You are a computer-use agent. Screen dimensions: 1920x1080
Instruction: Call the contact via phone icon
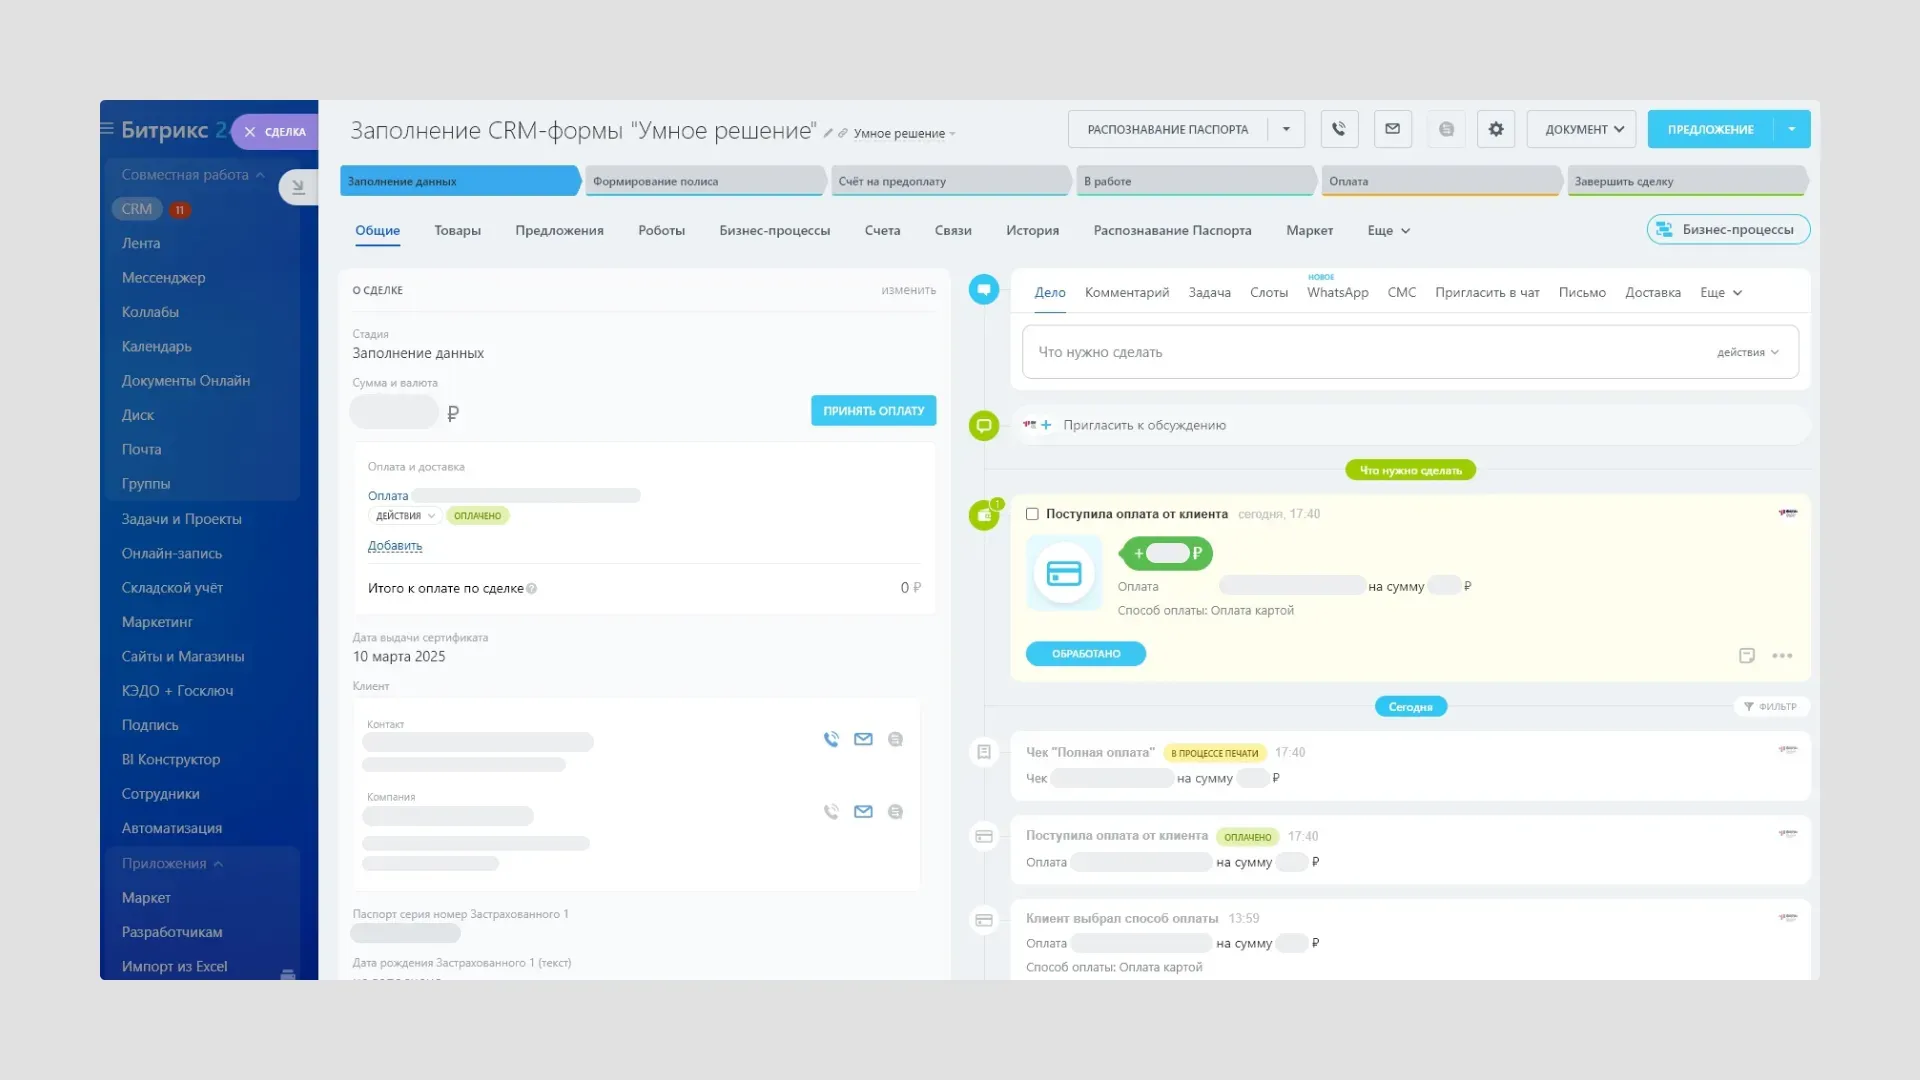point(831,739)
